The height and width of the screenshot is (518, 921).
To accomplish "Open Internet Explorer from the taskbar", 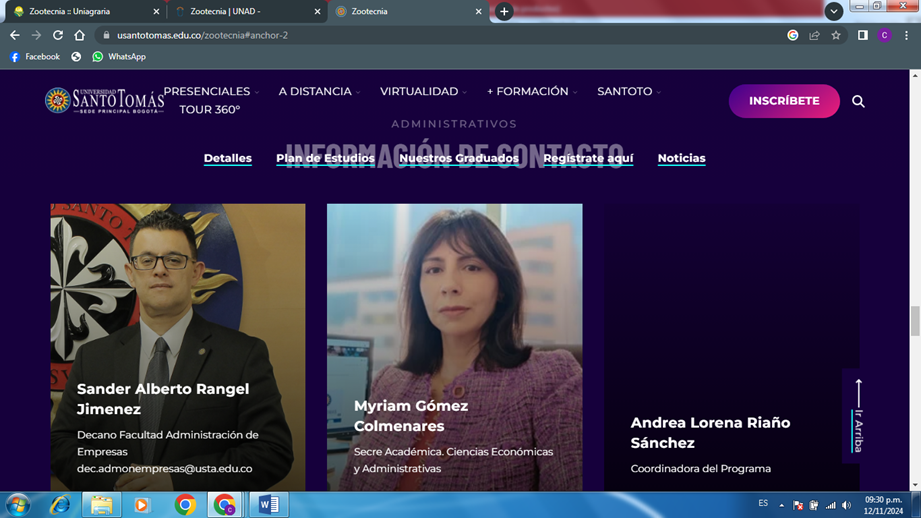I will [x=60, y=505].
